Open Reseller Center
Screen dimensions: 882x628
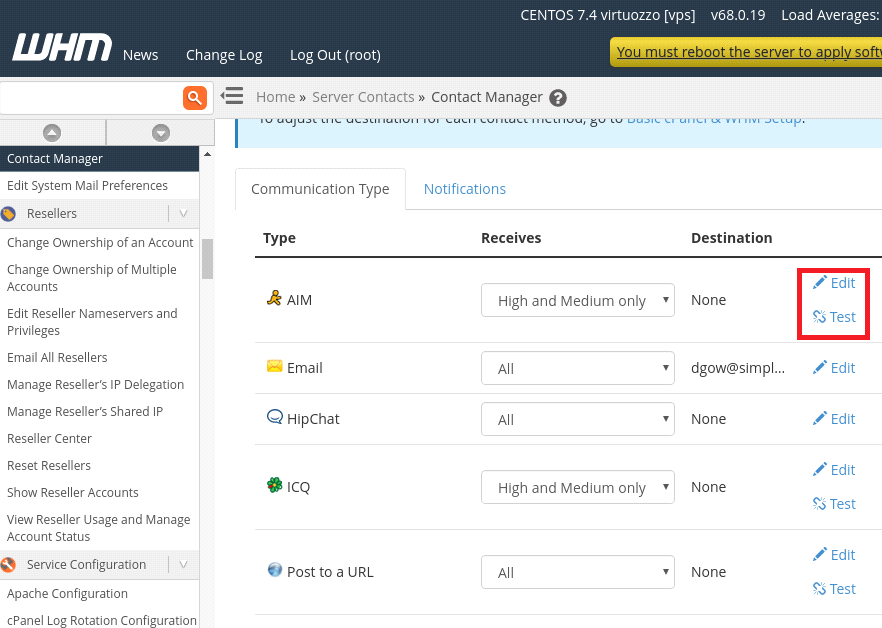[49, 438]
